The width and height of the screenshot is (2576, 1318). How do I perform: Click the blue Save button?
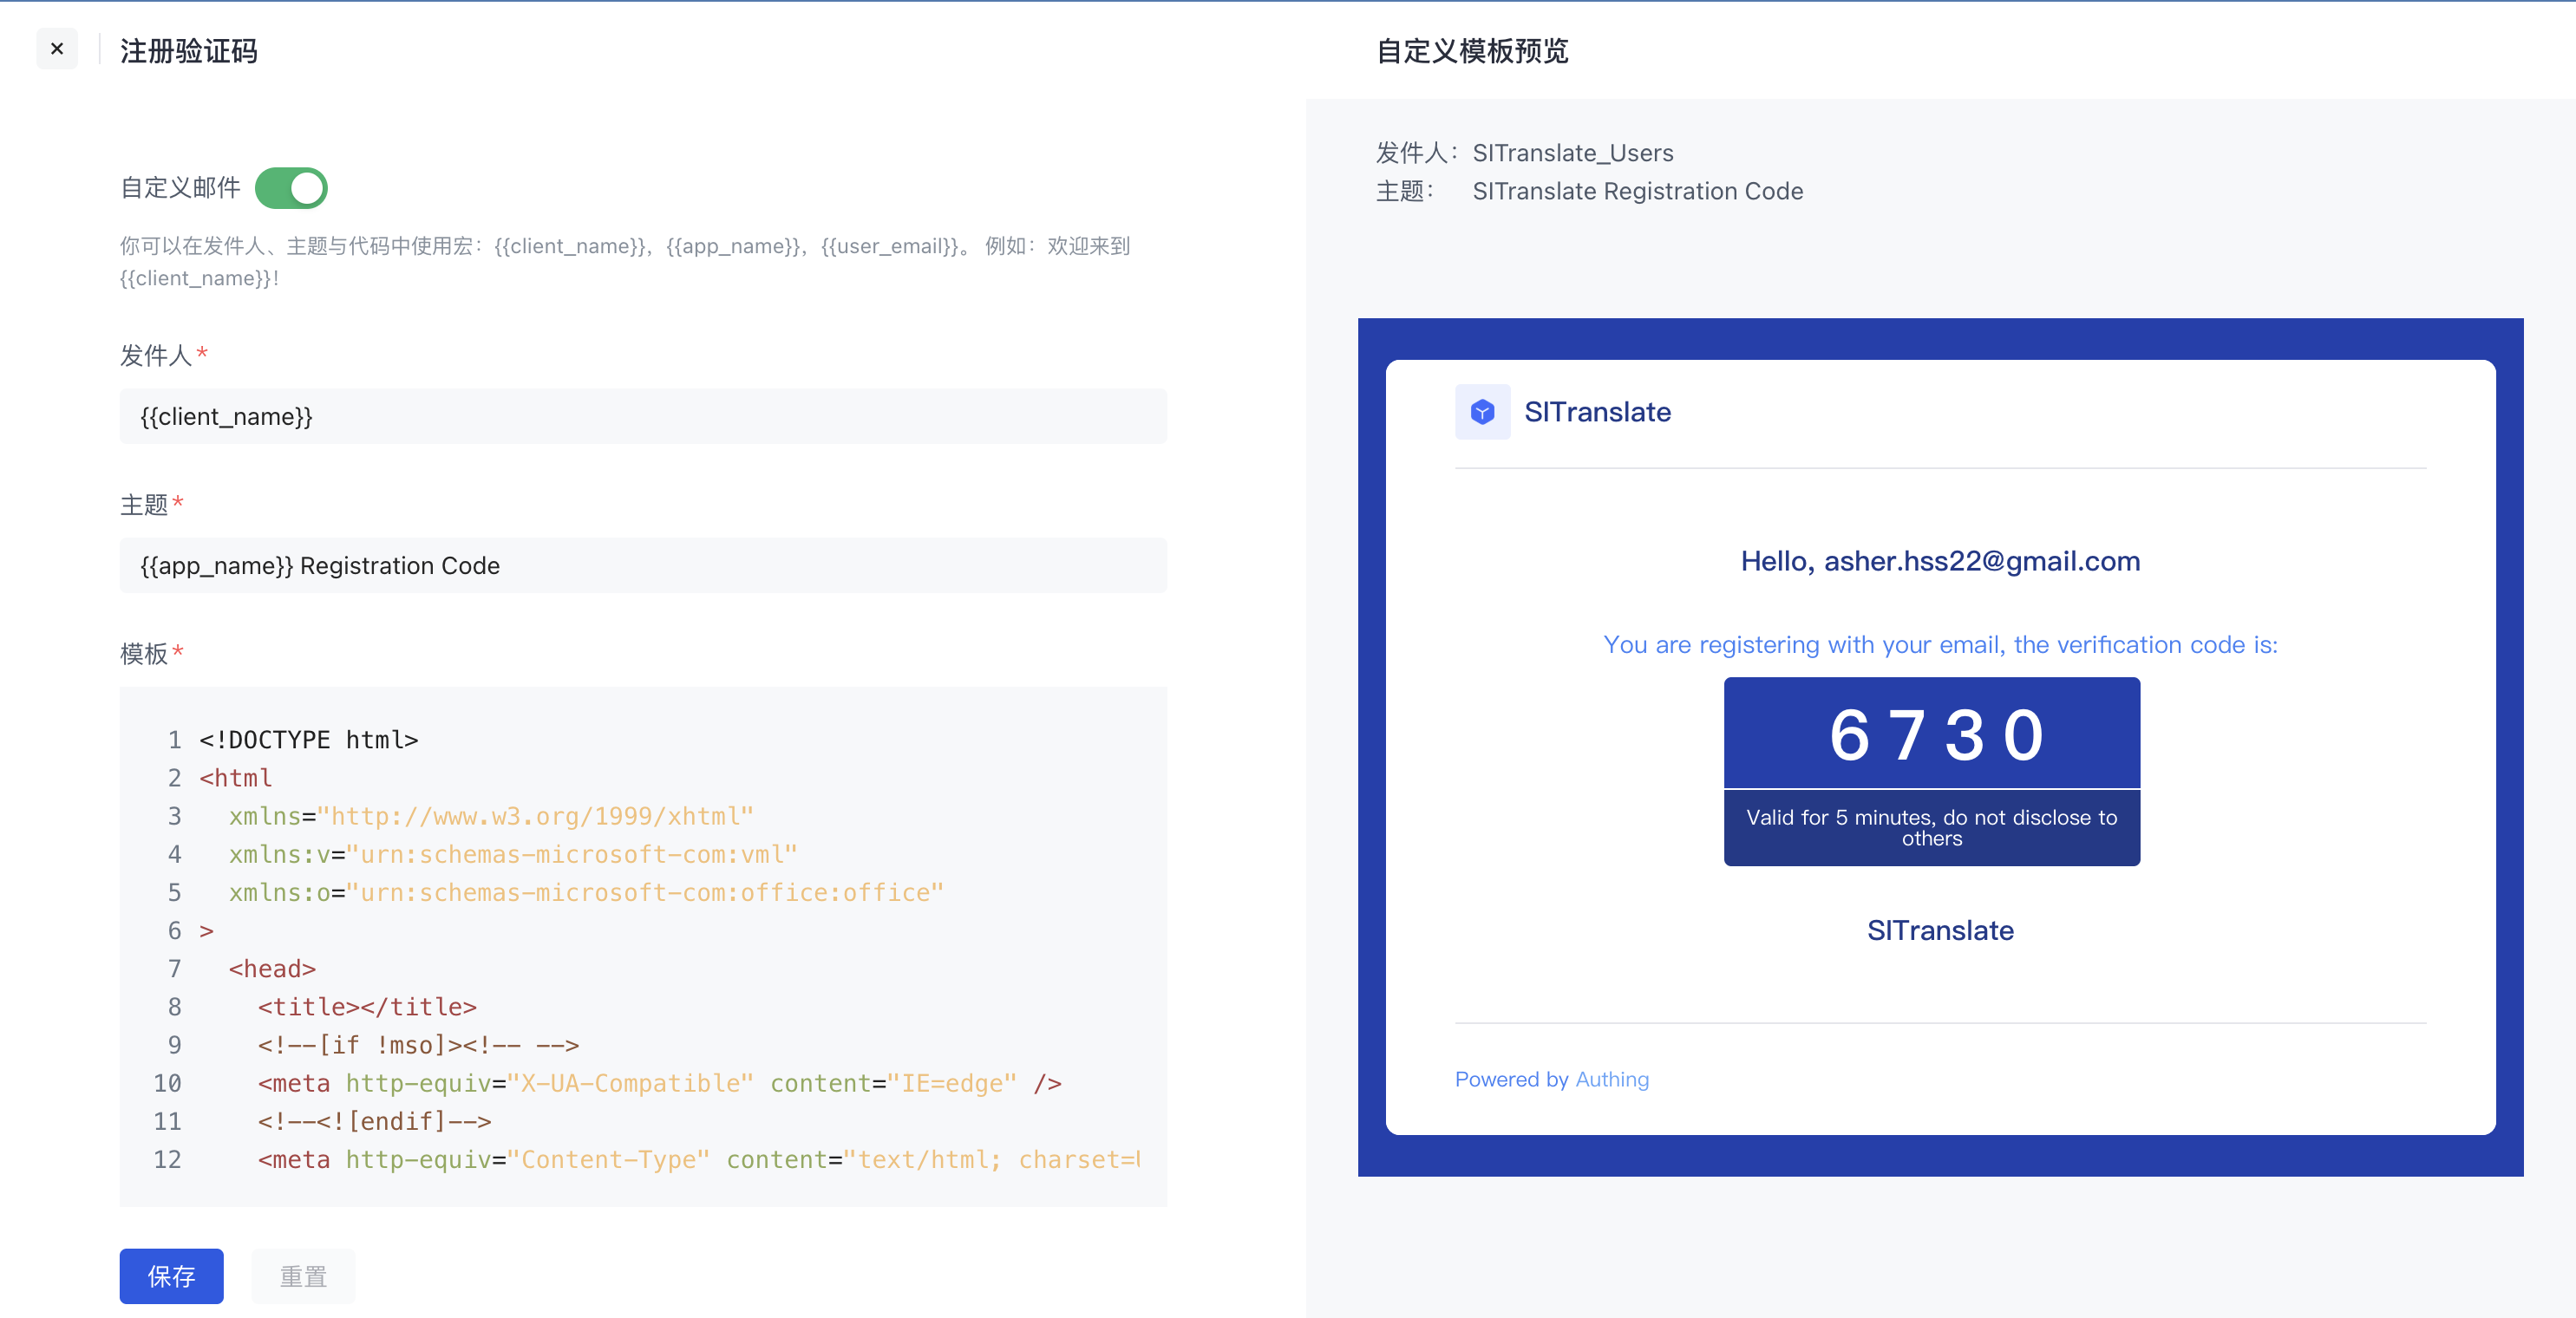point(171,1276)
